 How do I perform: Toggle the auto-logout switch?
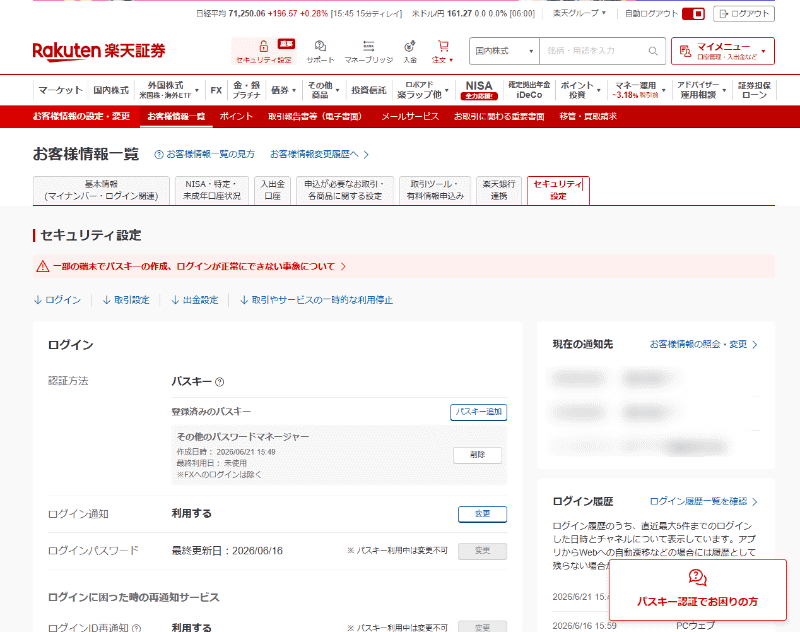[693, 14]
